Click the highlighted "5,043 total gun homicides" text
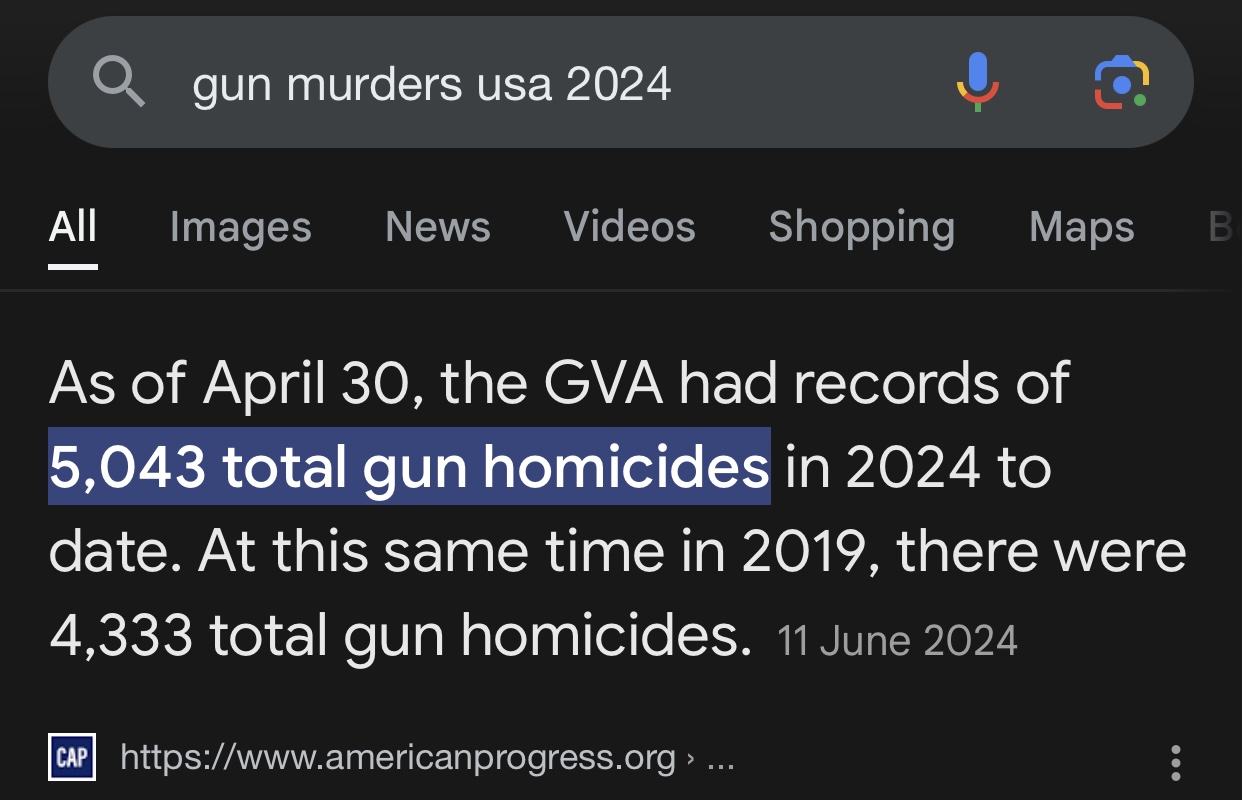Viewport: 1242px width, 800px height. [x=409, y=467]
